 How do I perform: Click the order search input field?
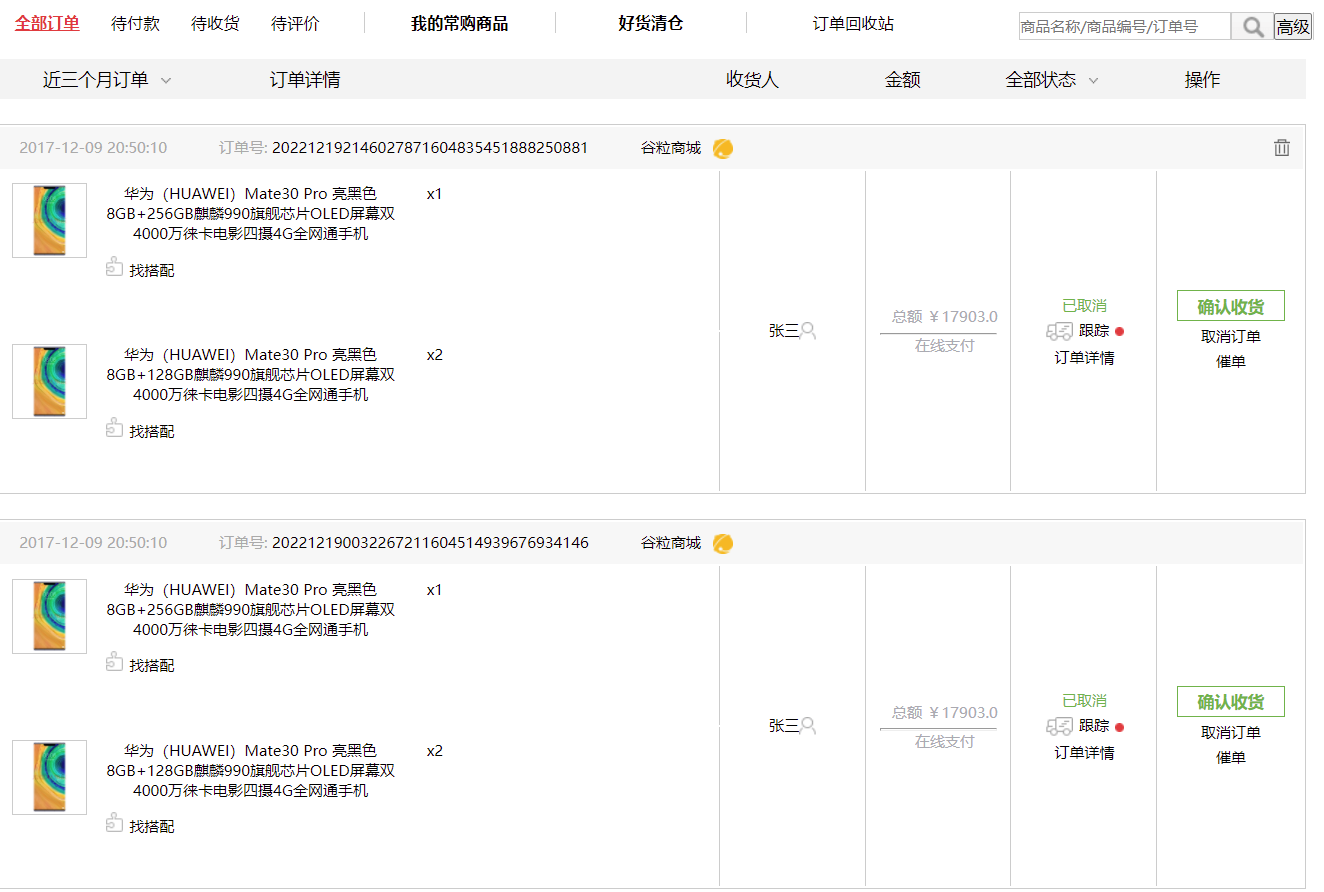(1125, 27)
